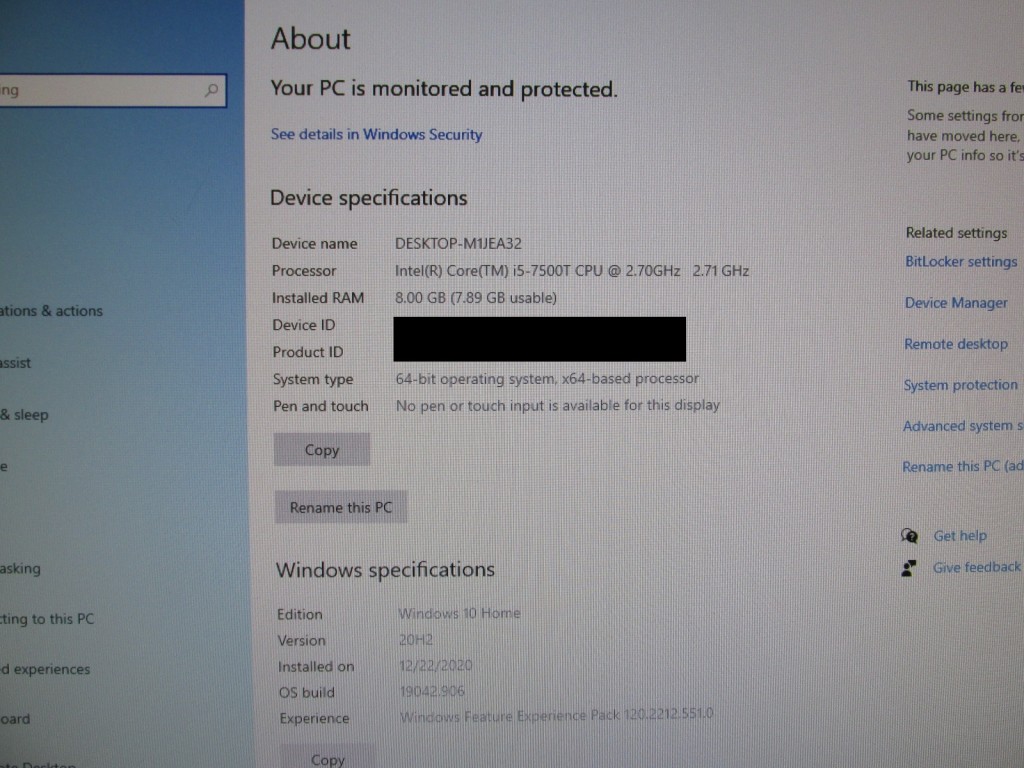Select Focus assist sidebar item
The image size is (1024, 768).
pyautogui.click(x=16, y=363)
